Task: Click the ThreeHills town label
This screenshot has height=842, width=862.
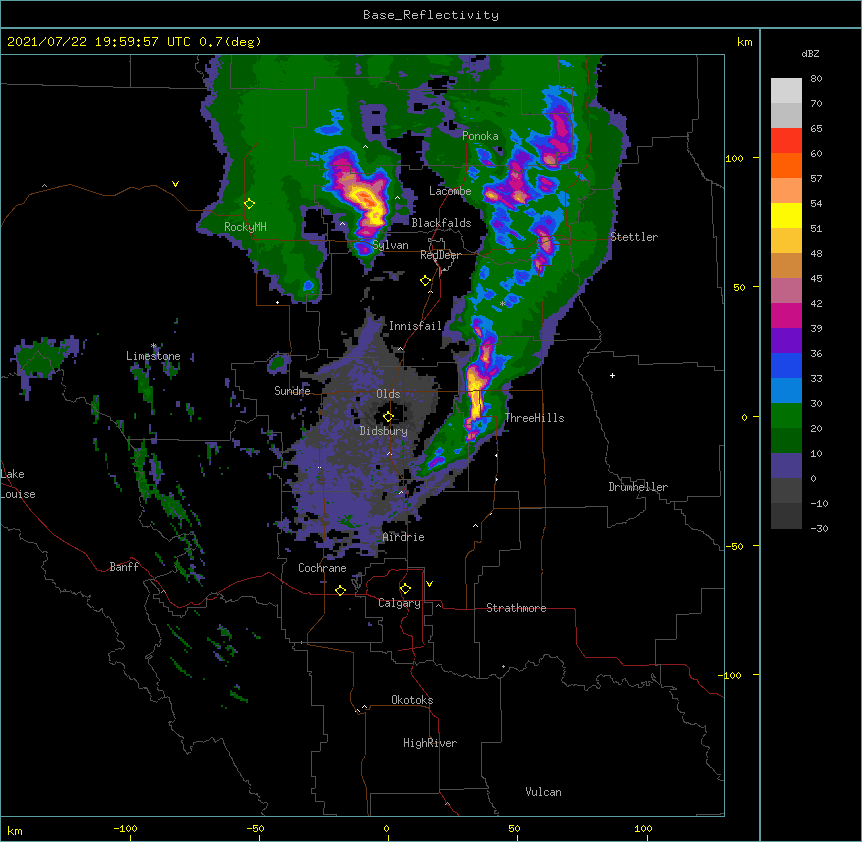Action: pos(534,418)
